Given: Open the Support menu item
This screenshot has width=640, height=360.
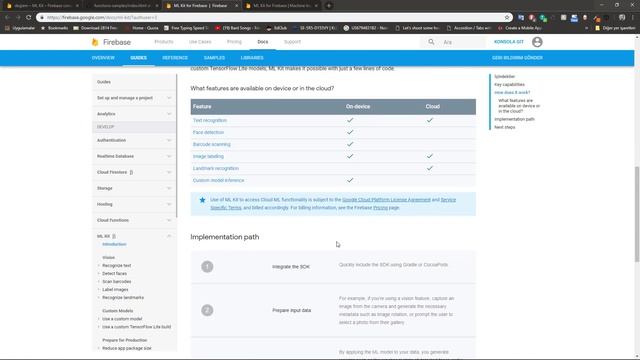Looking at the screenshot, I should pyautogui.click(x=292, y=42).
